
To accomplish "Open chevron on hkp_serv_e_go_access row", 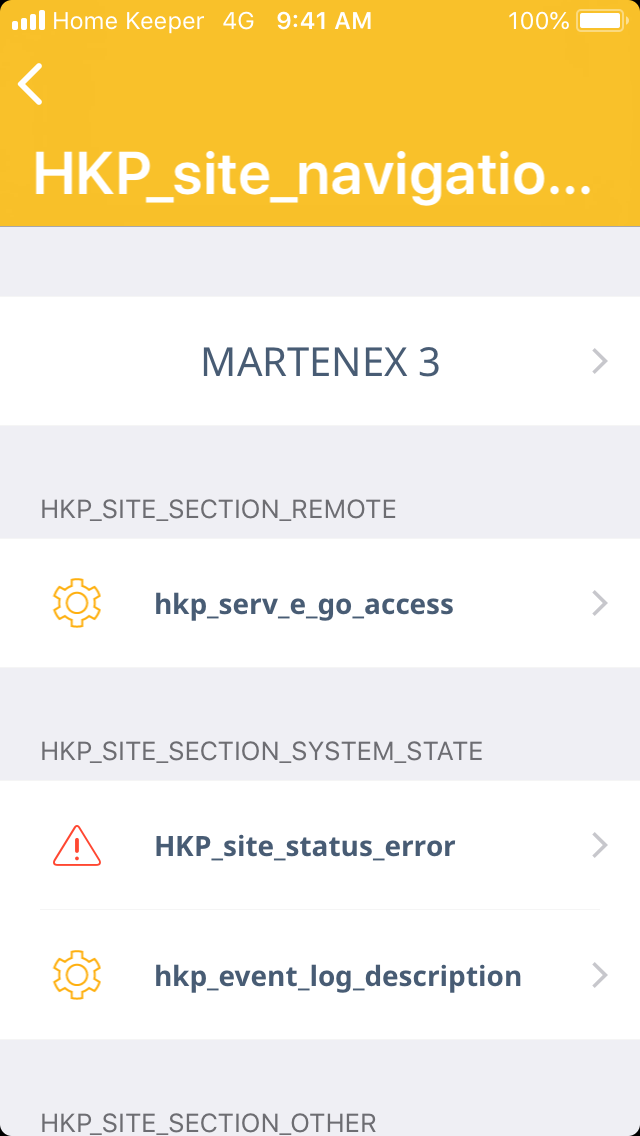I will point(599,603).
